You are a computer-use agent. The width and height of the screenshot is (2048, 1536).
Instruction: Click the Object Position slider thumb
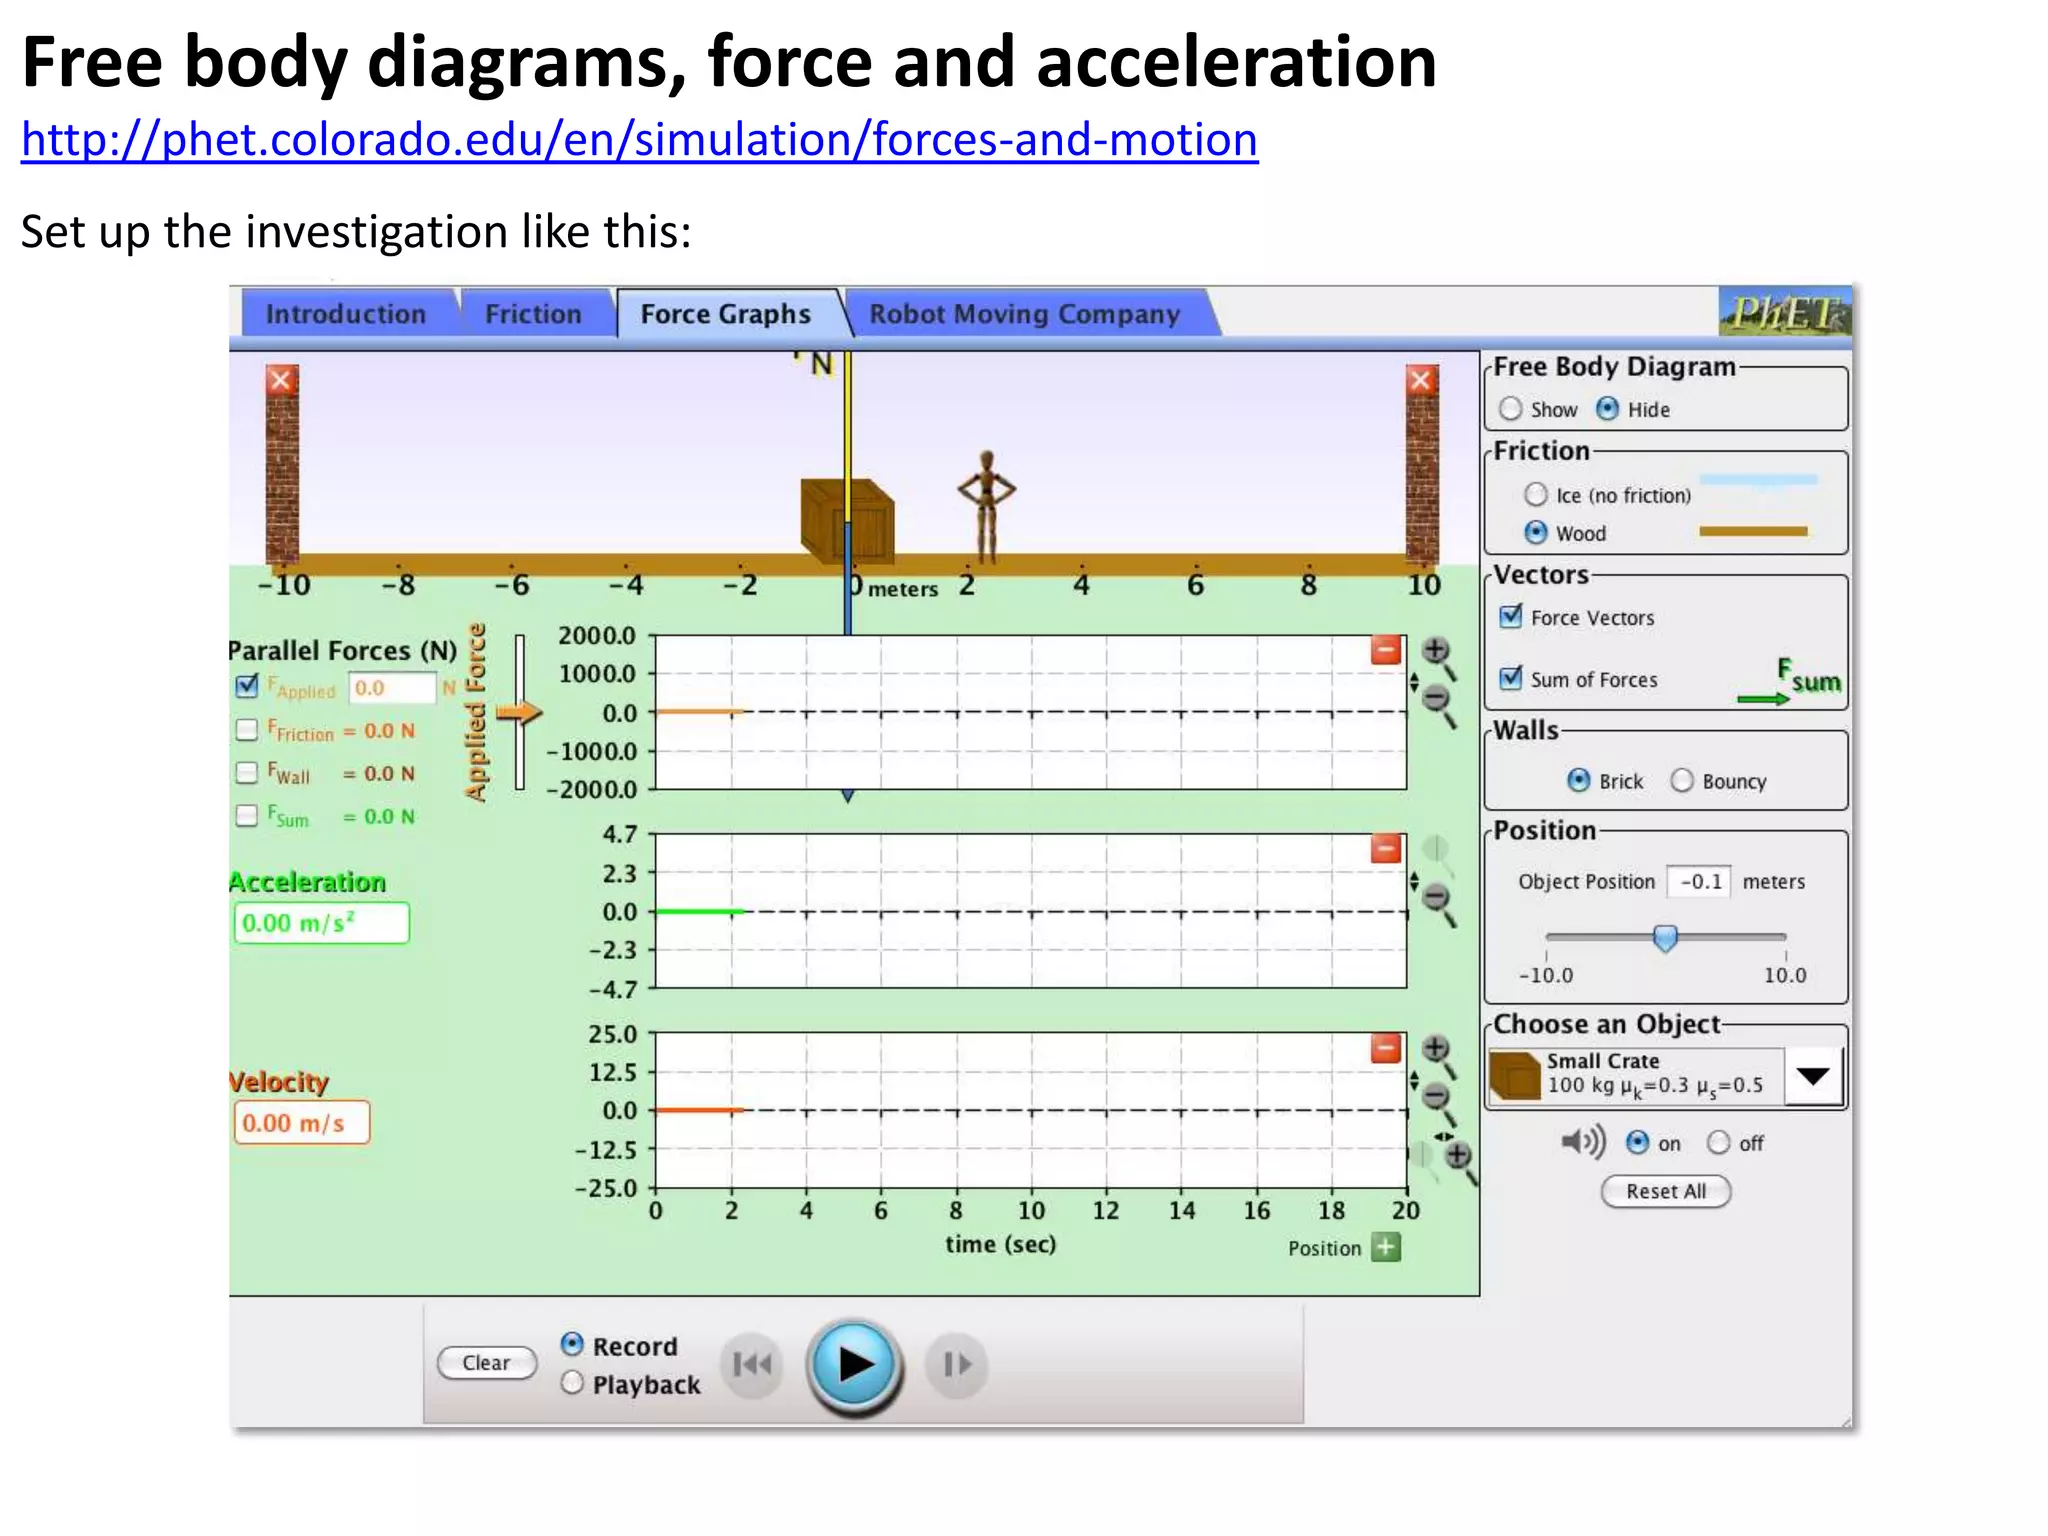tap(1665, 938)
